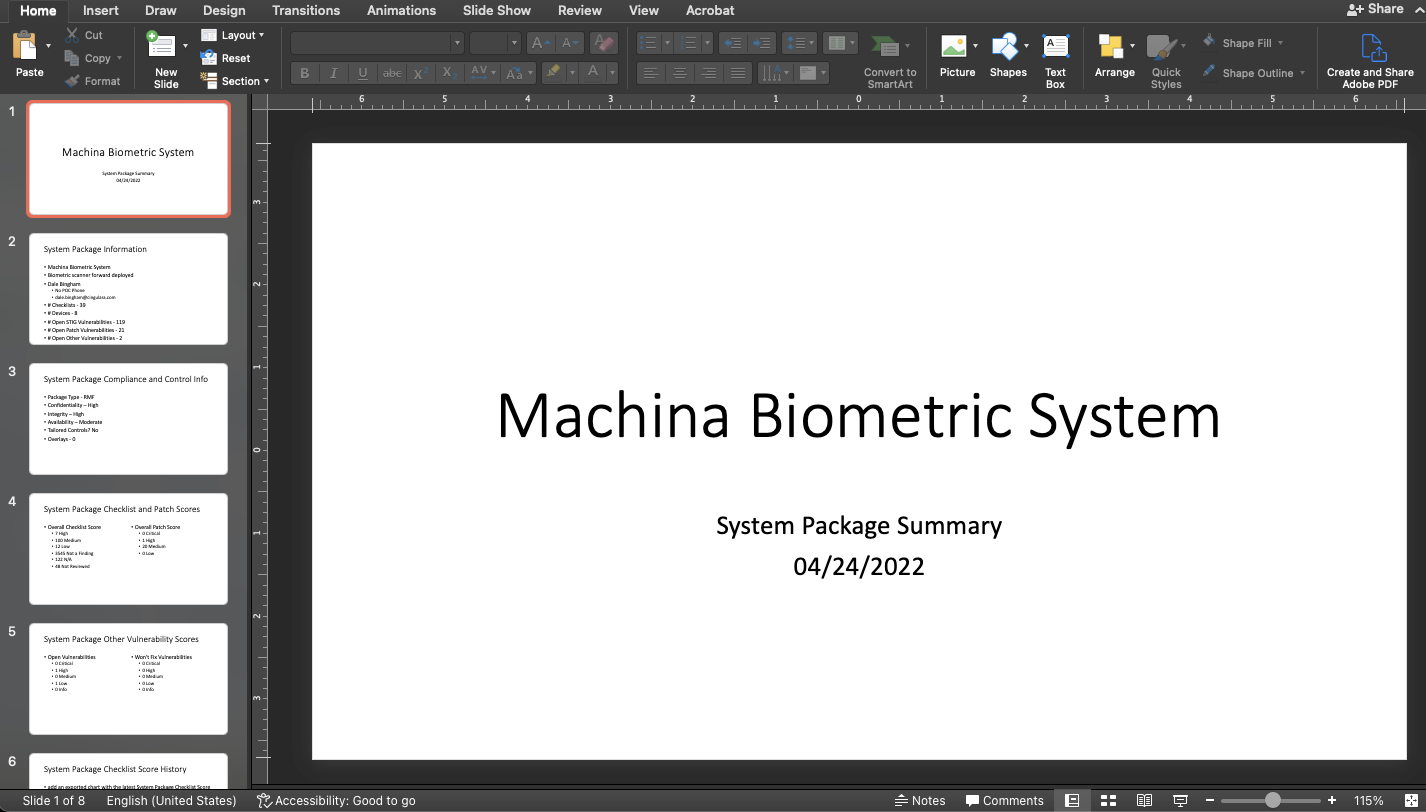The image size is (1426, 812).
Task: Toggle the Comments pane
Action: click(1004, 801)
